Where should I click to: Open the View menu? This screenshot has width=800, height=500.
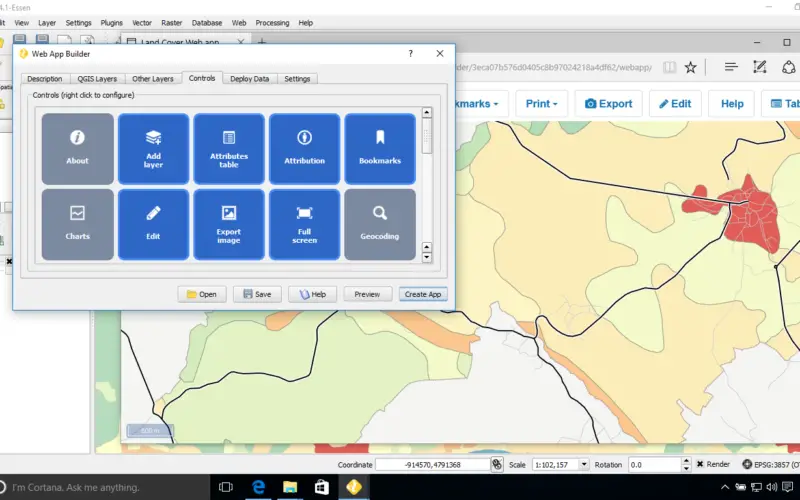click(21, 23)
